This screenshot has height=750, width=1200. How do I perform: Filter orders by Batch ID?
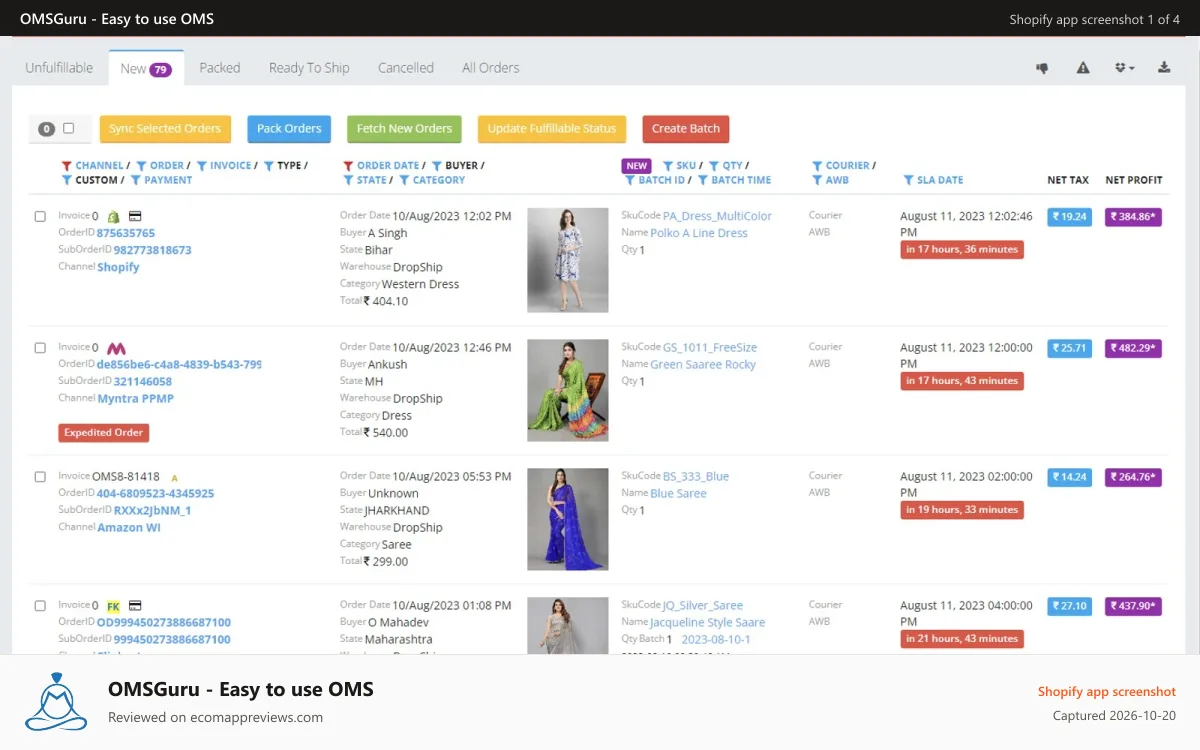click(x=655, y=180)
